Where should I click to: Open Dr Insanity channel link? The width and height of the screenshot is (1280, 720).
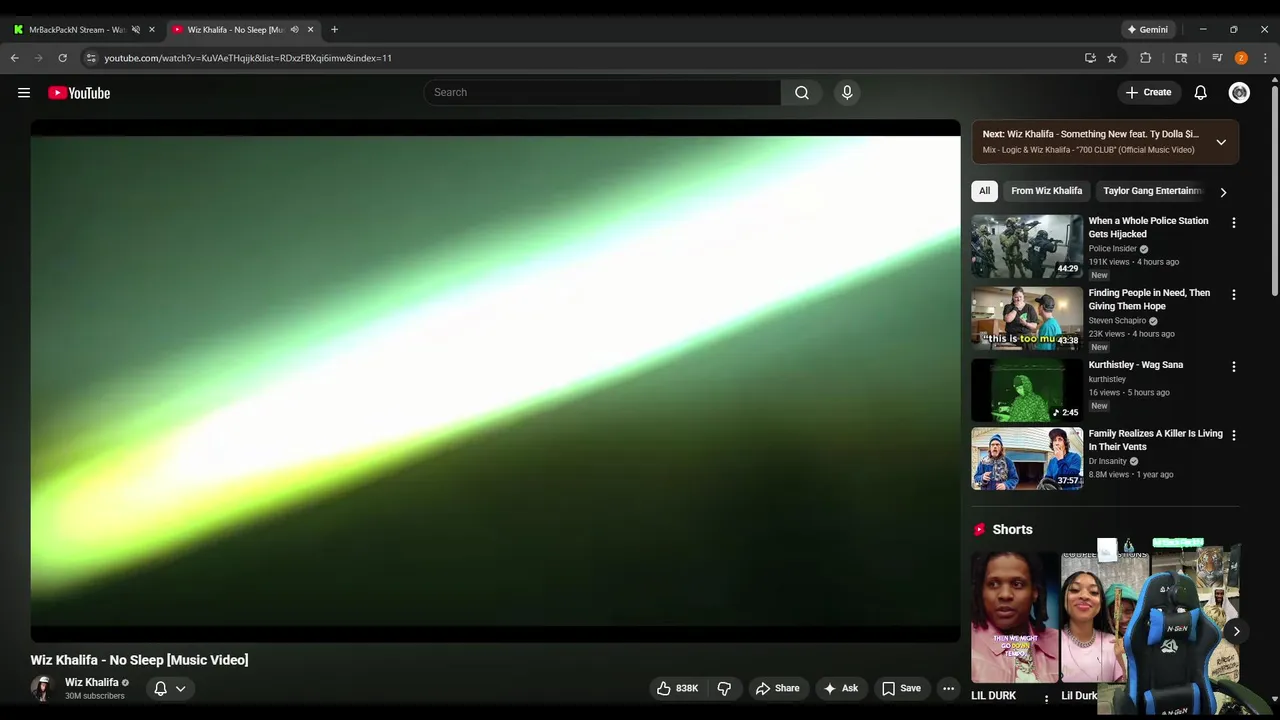tap(1107, 461)
